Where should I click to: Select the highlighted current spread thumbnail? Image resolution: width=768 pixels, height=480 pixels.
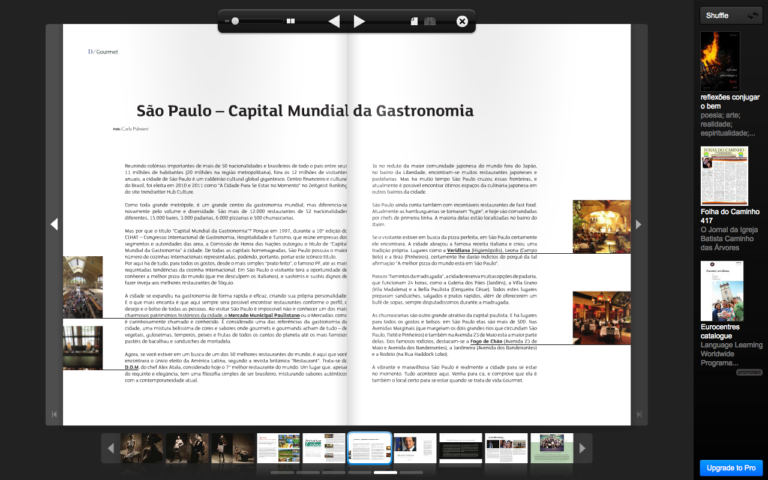tap(370, 448)
